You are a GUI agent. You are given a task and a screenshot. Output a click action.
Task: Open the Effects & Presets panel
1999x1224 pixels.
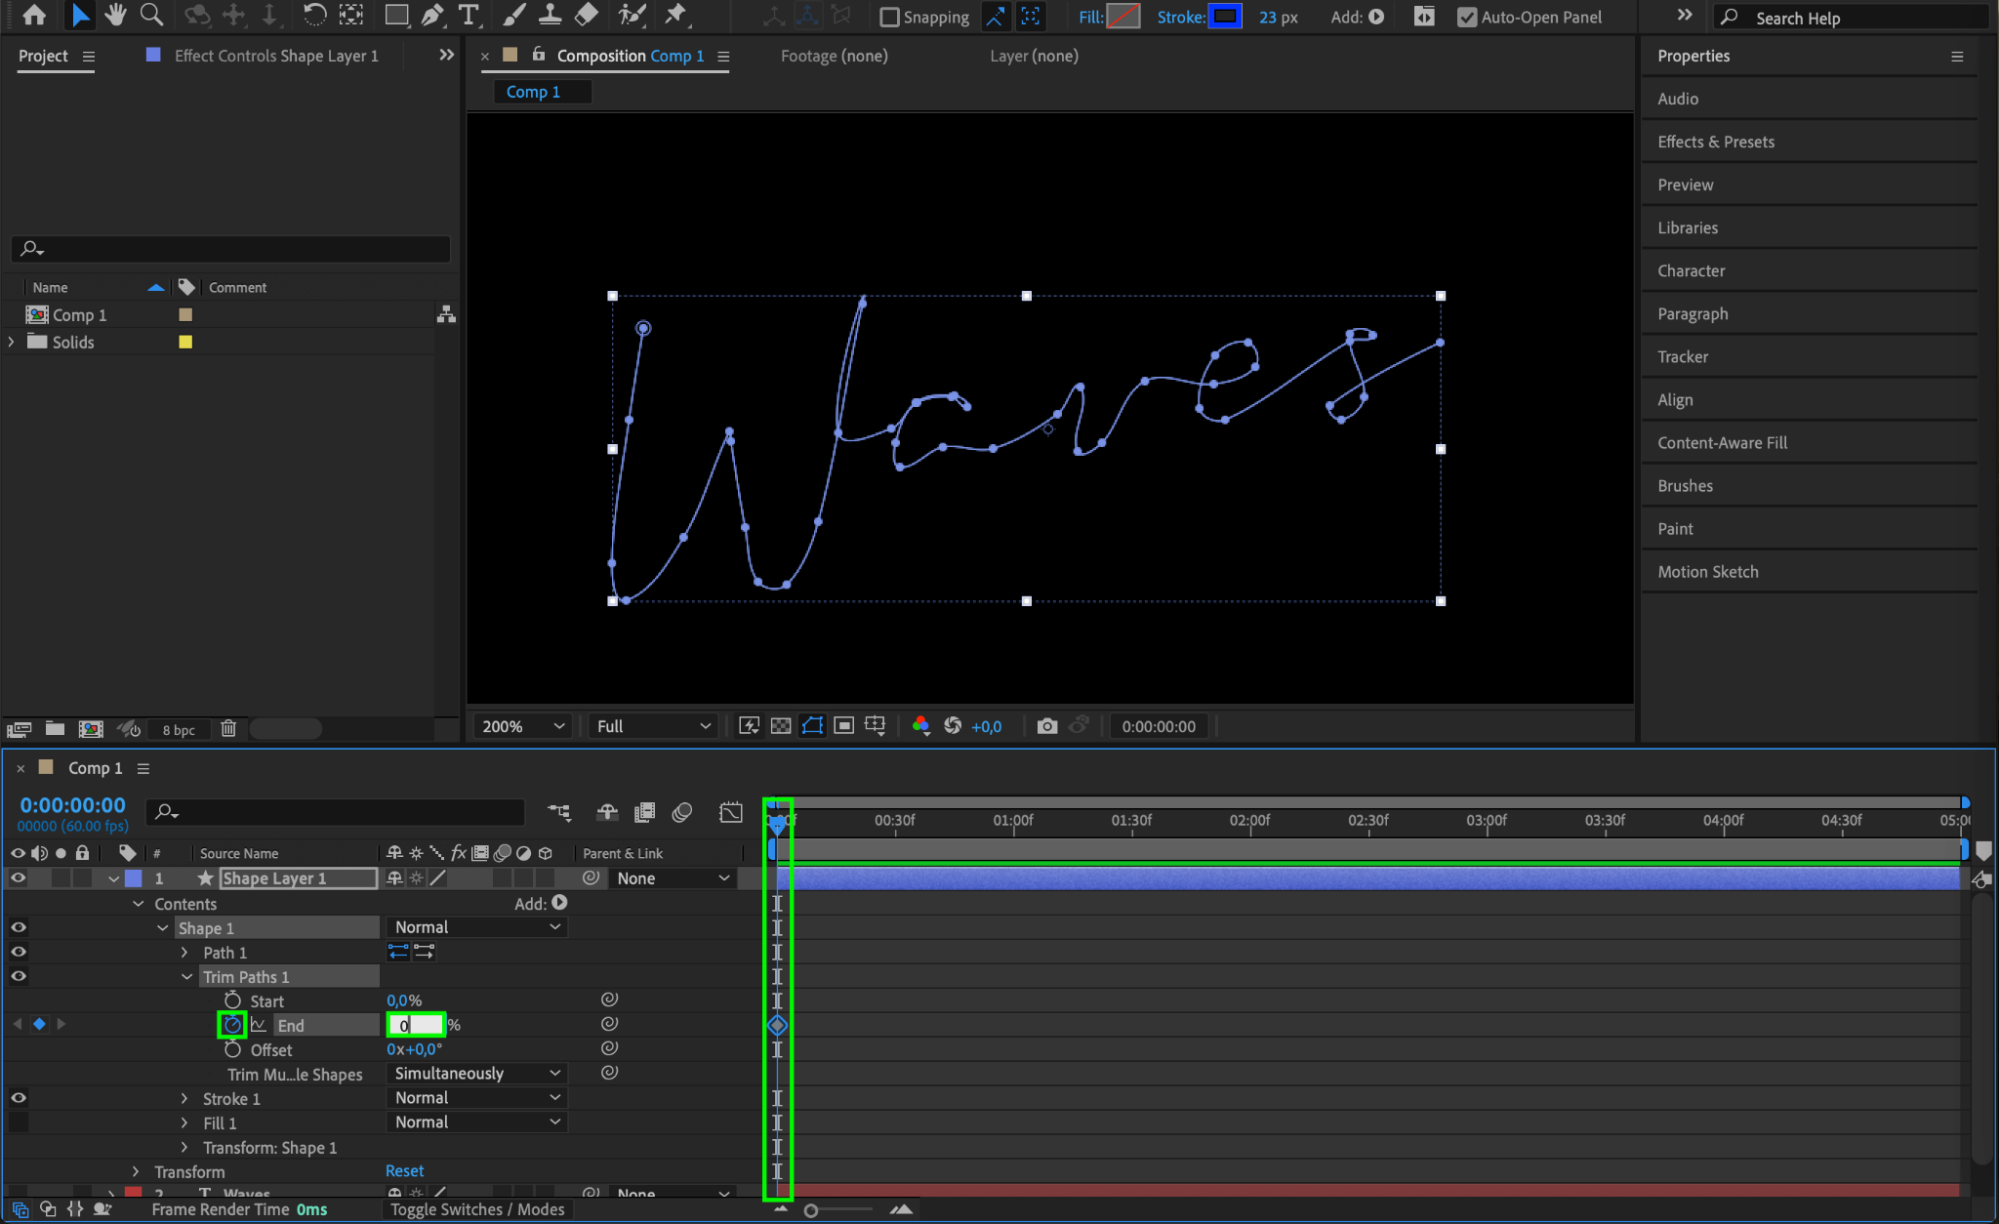click(x=1715, y=142)
